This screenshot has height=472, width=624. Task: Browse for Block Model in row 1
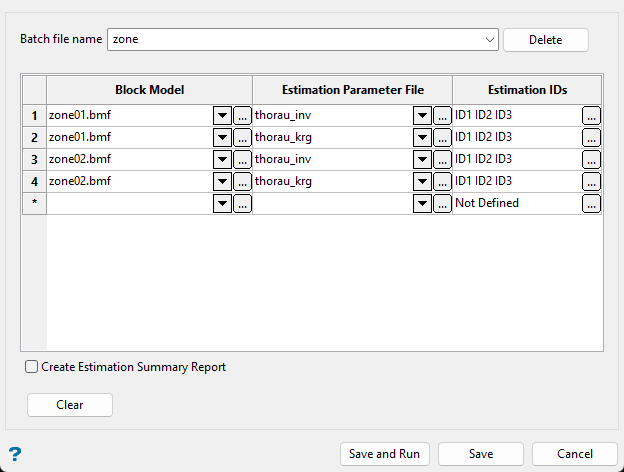(242, 115)
